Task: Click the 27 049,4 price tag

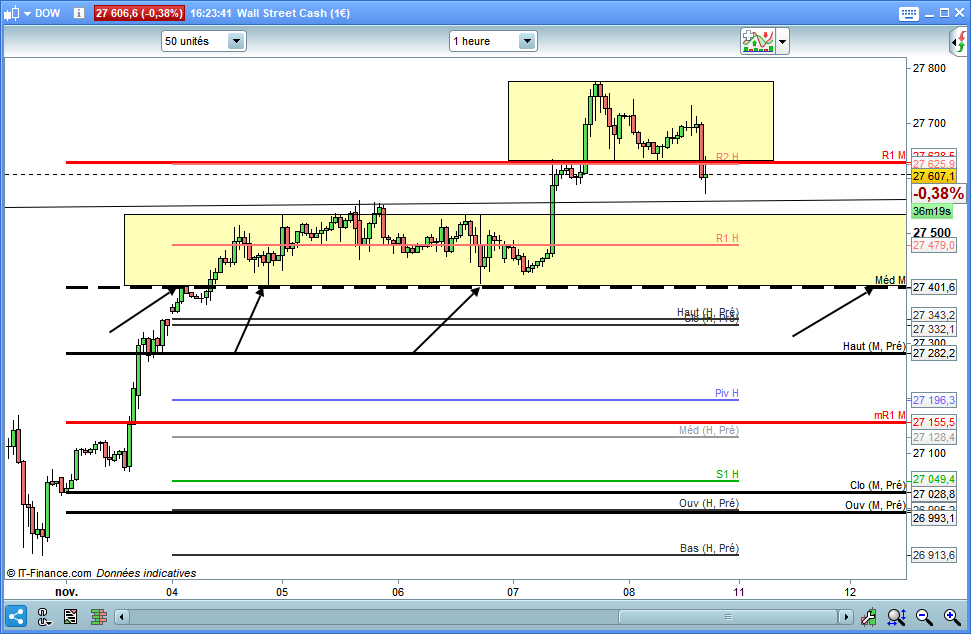Action: coord(933,479)
